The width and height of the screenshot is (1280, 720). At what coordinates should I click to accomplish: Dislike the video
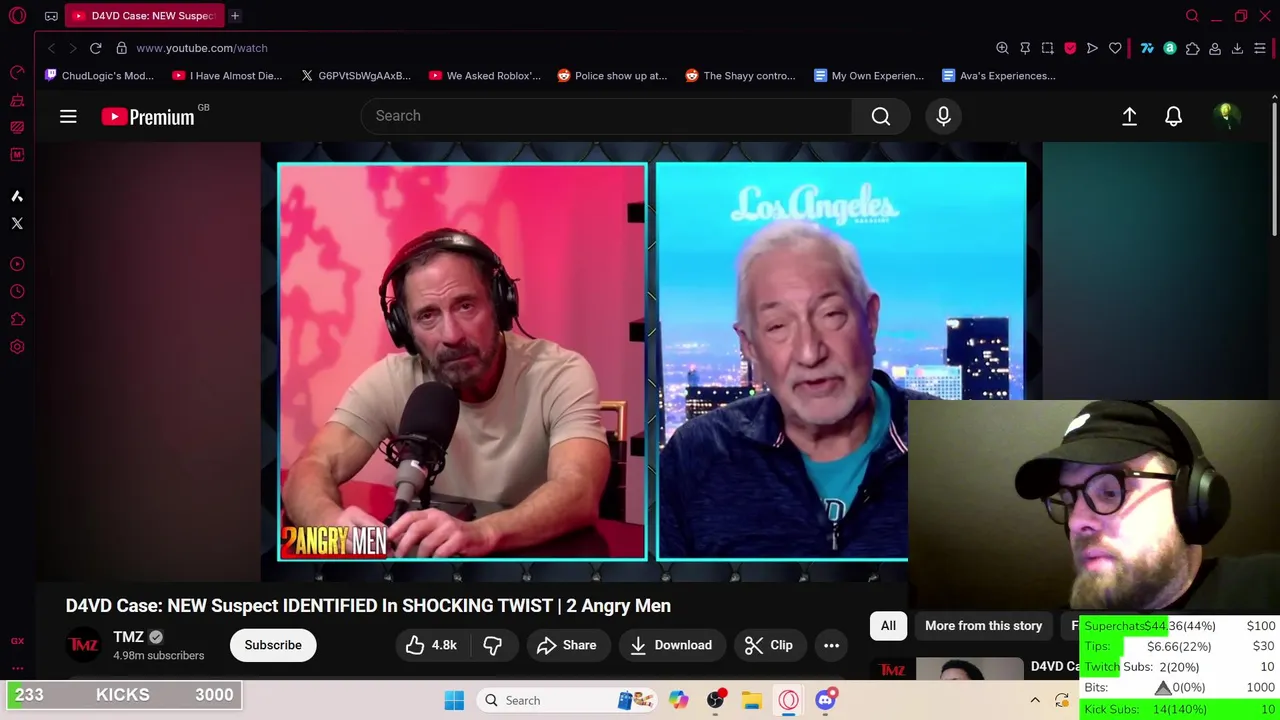tap(492, 645)
